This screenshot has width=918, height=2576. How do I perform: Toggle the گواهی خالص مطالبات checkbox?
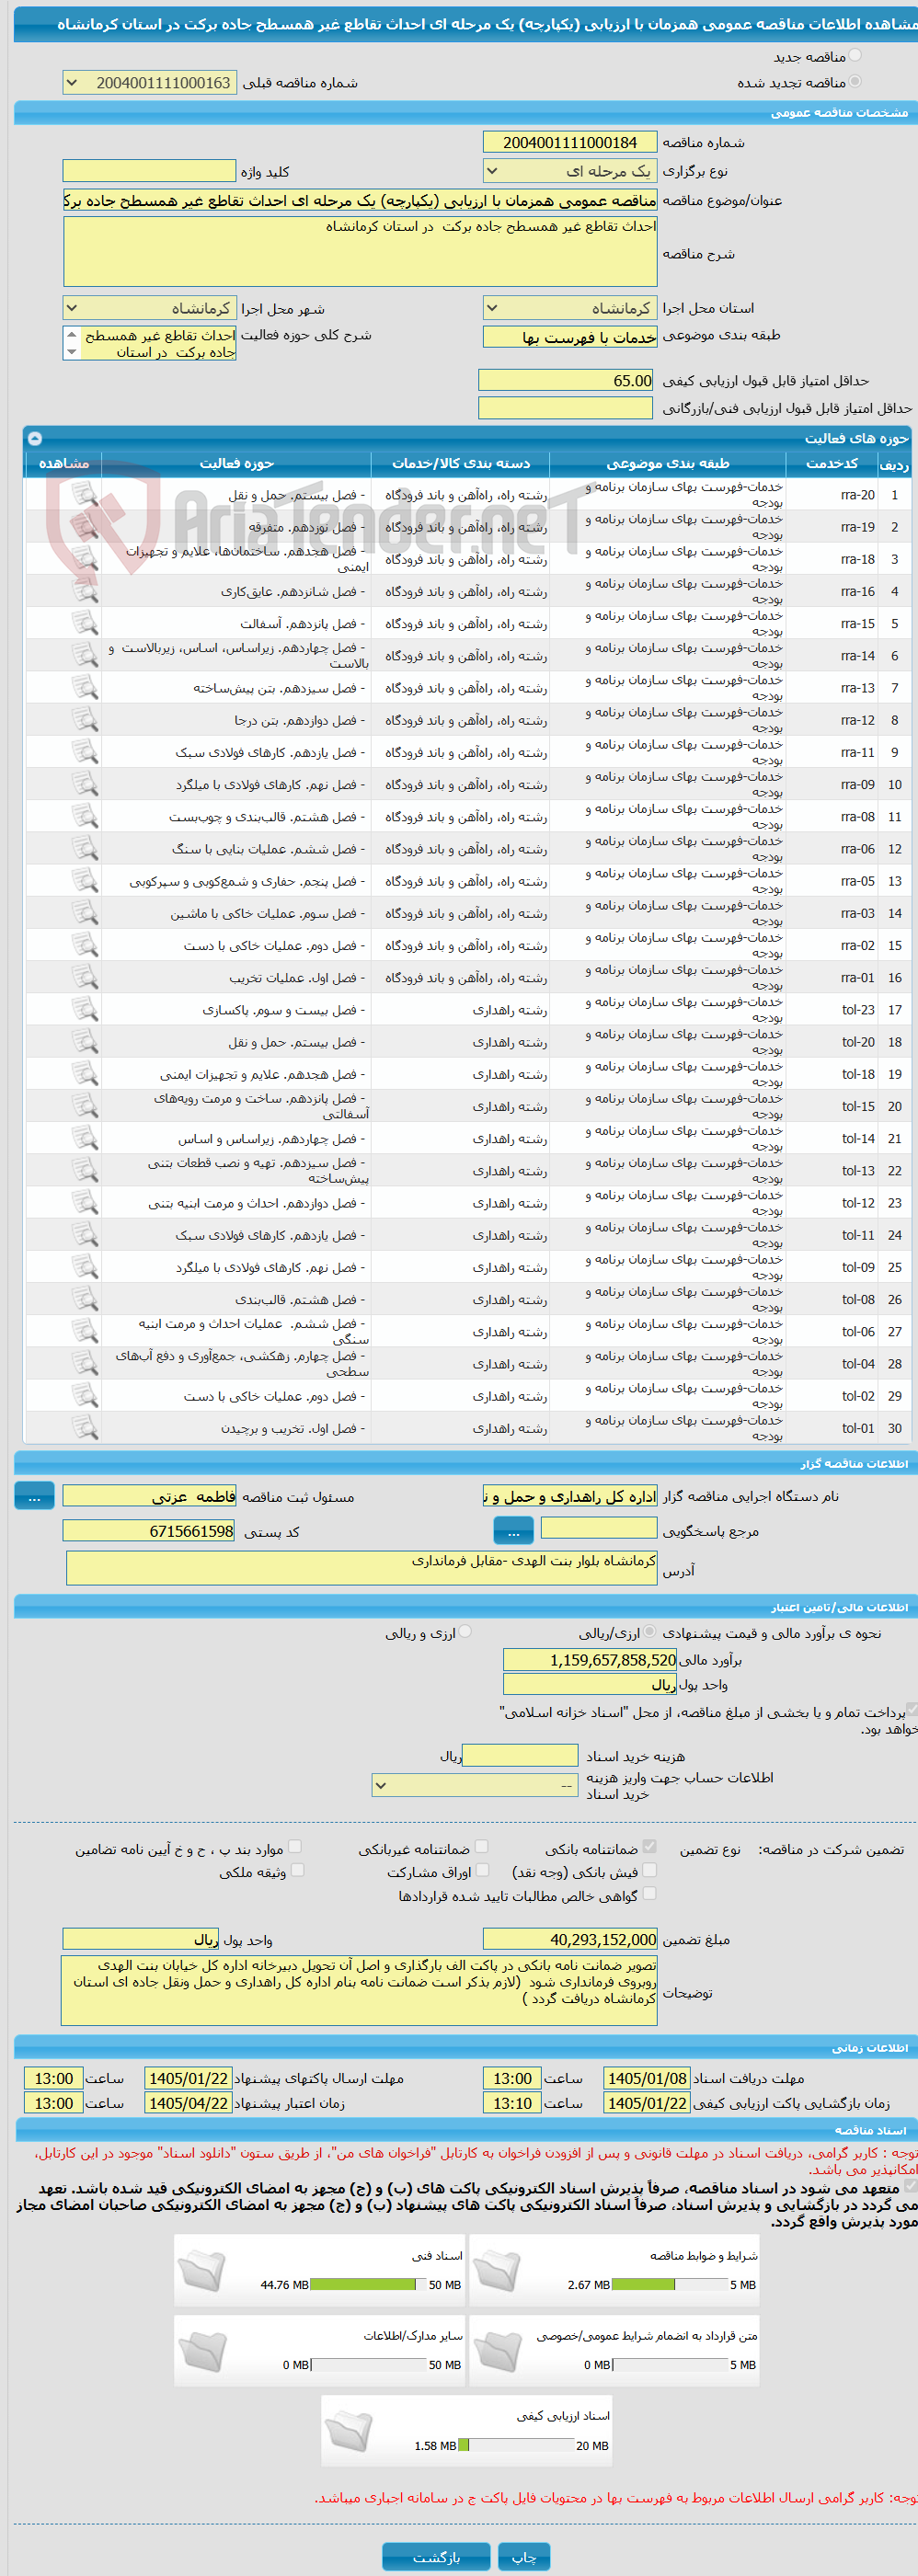650,1893
